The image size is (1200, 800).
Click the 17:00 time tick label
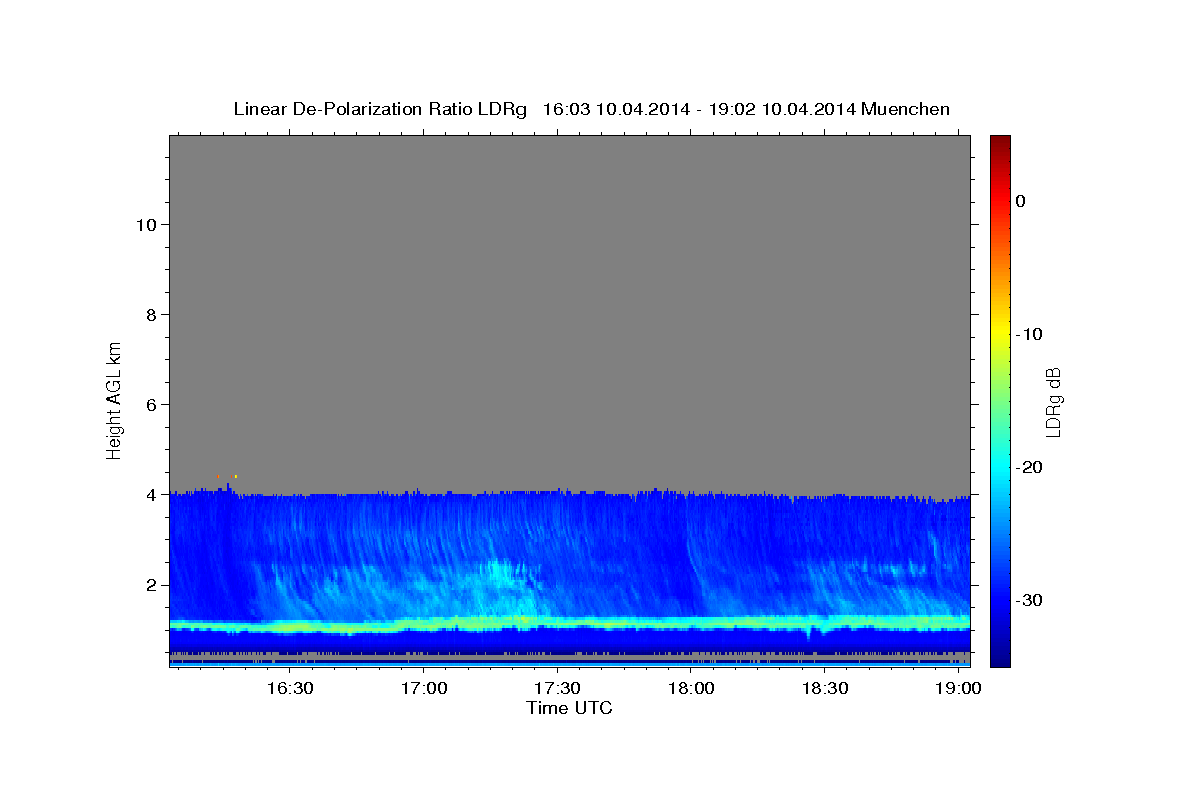(x=423, y=689)
